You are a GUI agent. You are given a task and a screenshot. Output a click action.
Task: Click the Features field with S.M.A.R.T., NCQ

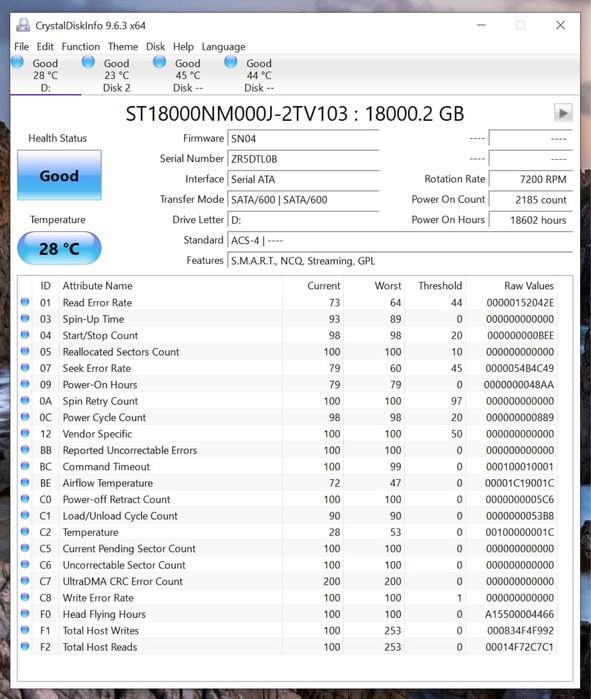click(400, 261)
